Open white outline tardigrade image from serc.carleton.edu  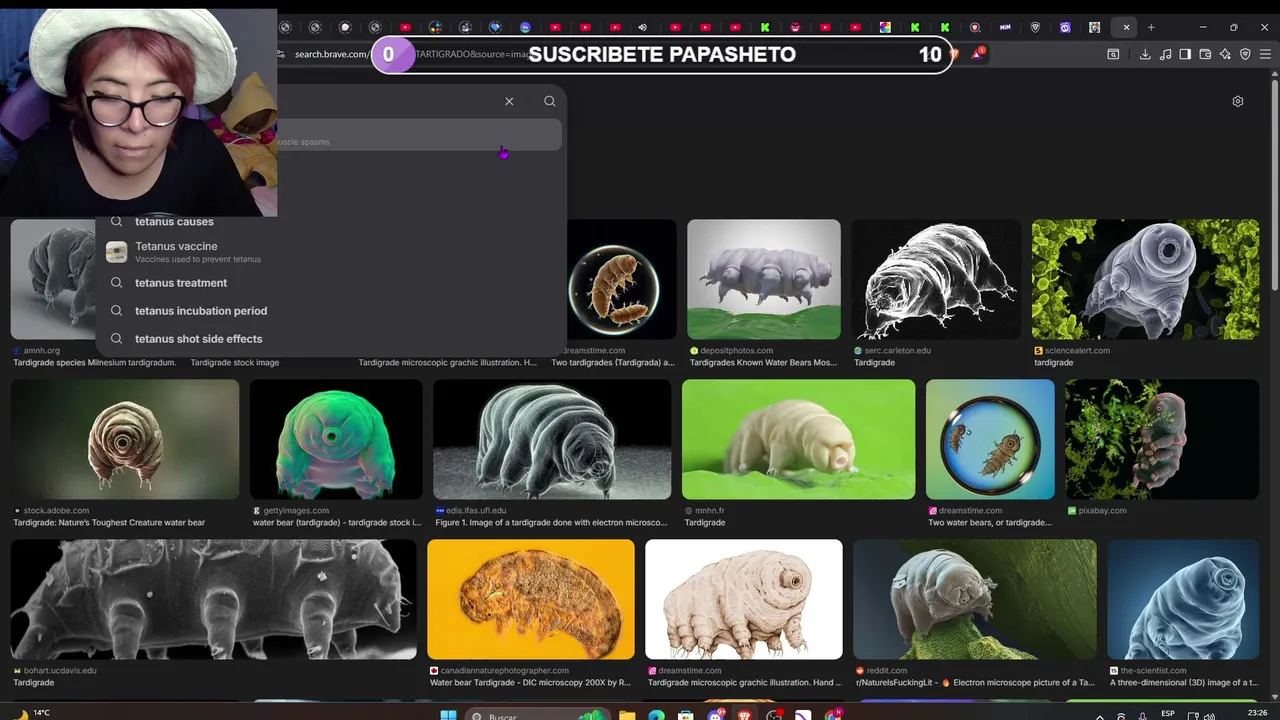pos(936,280)
